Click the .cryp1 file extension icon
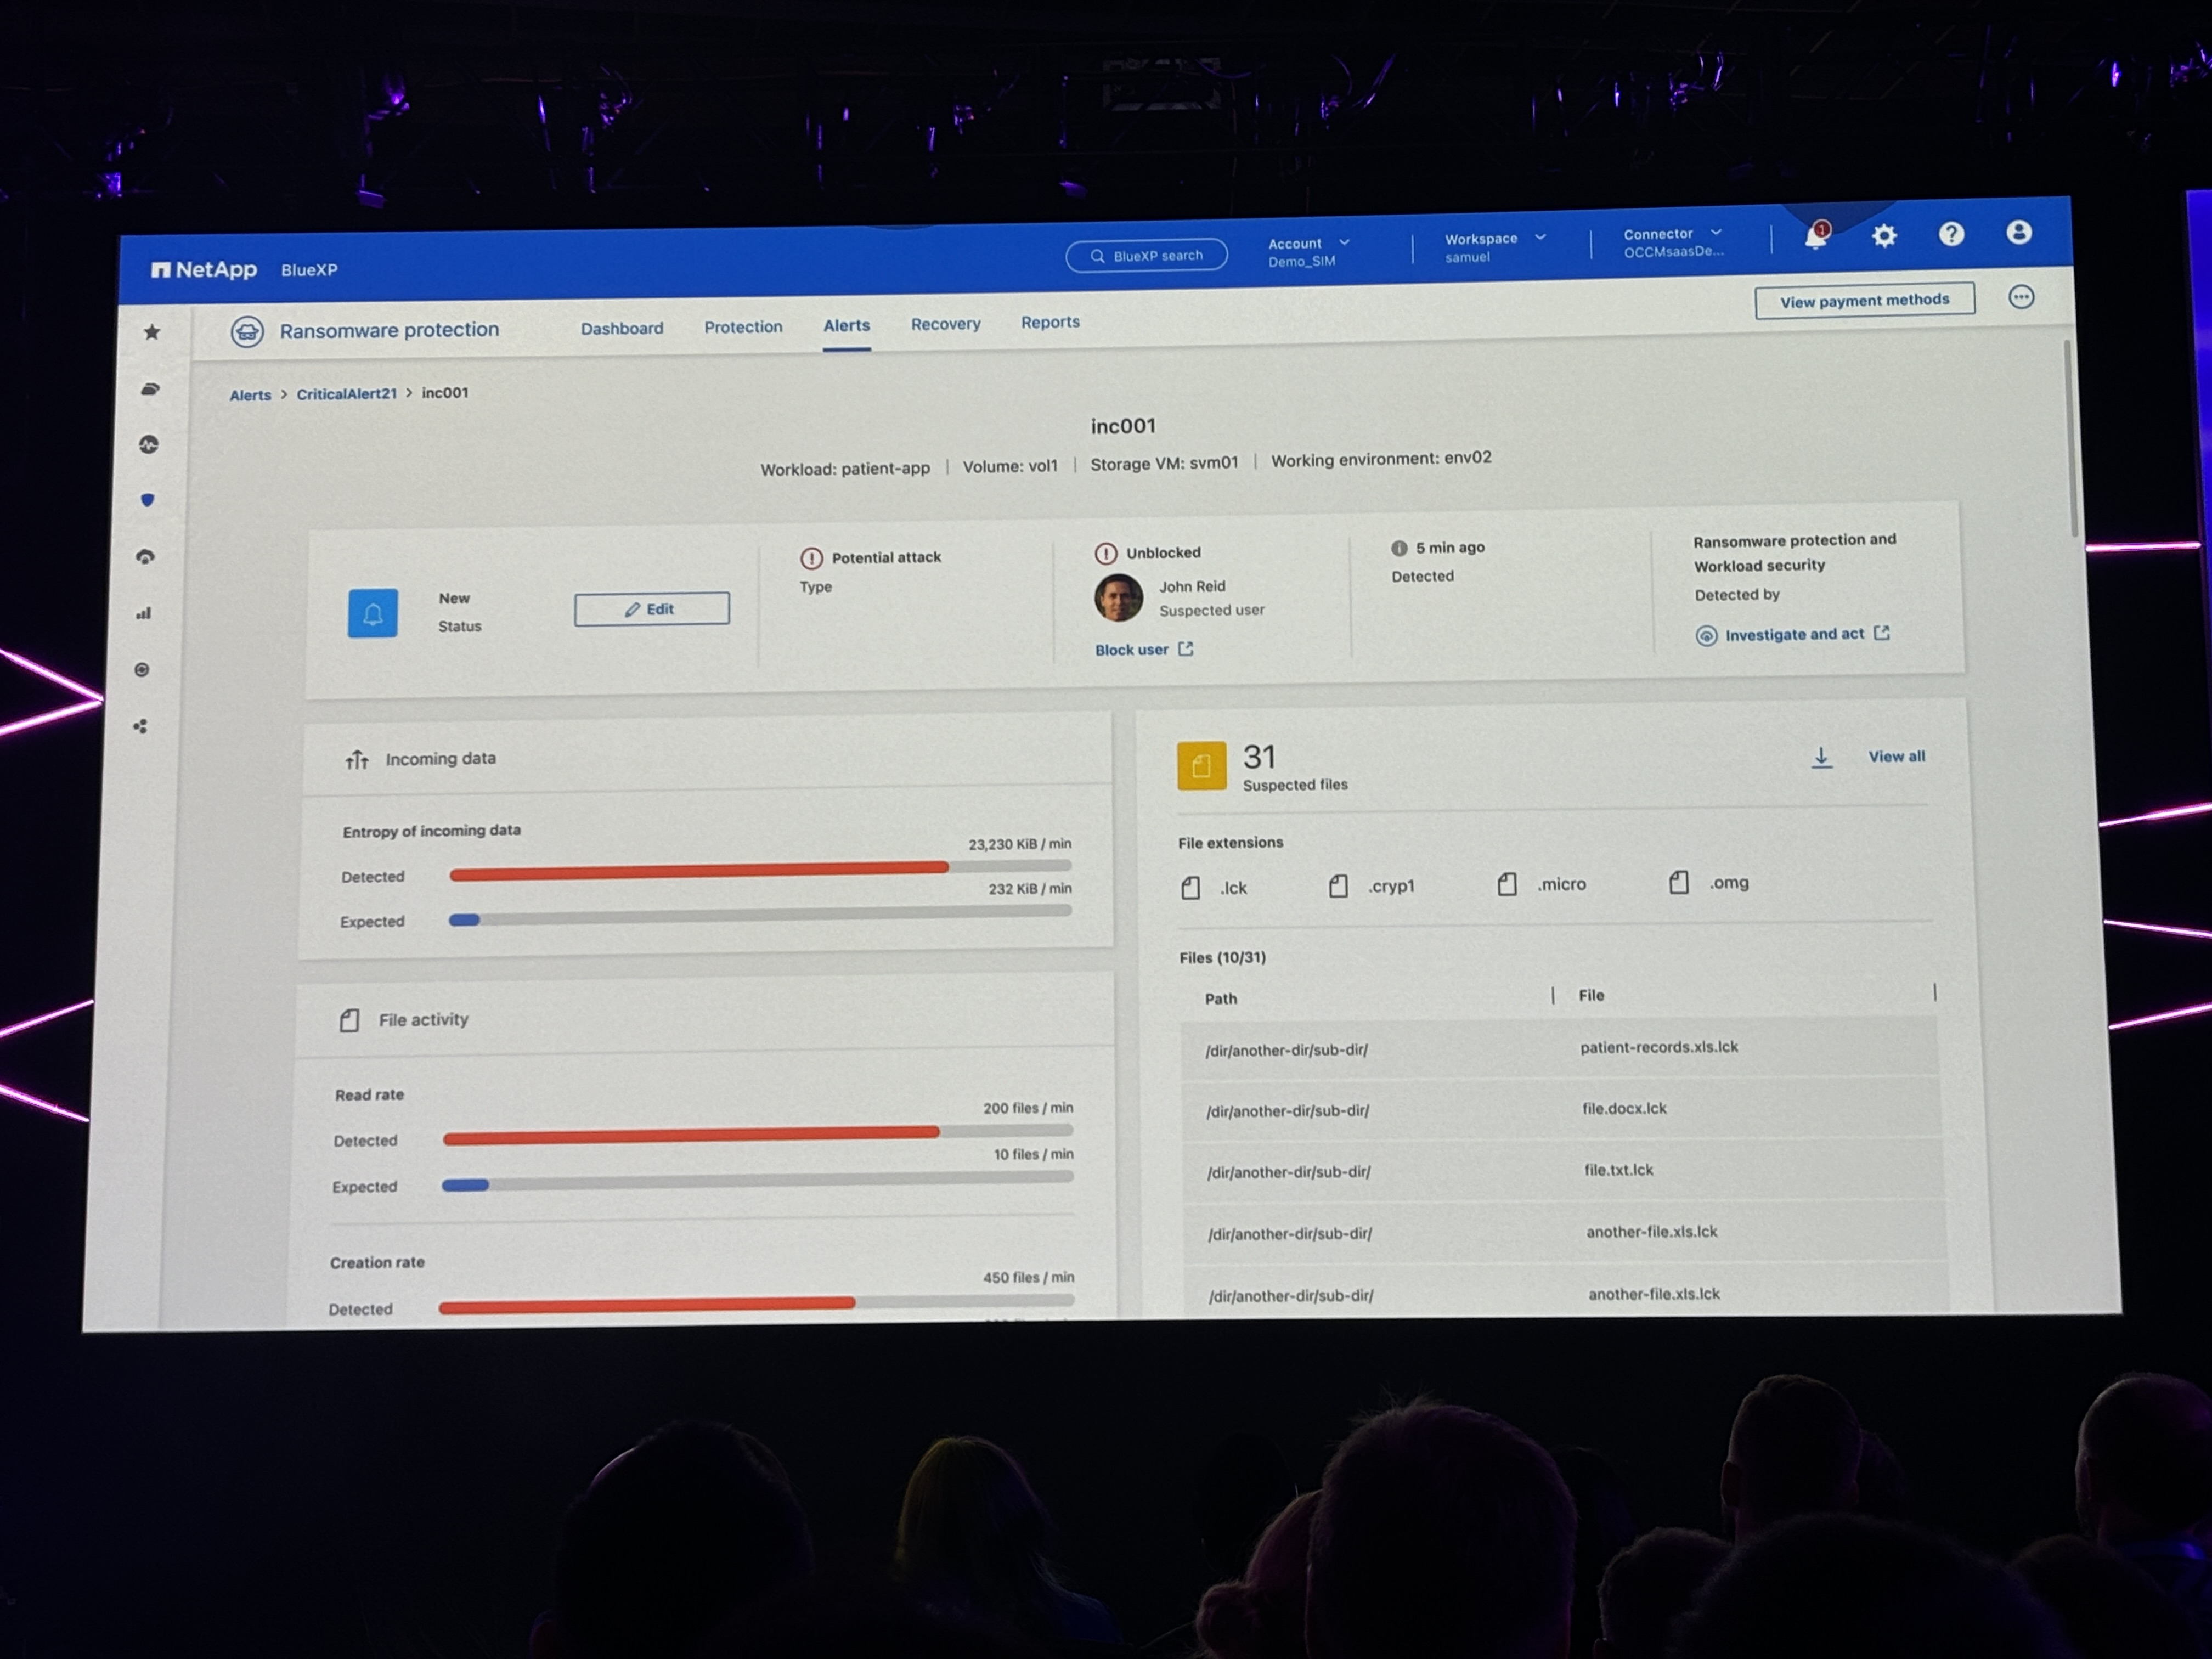The width and height of the screenshot is (2212, 1659). pos(1338,886)
